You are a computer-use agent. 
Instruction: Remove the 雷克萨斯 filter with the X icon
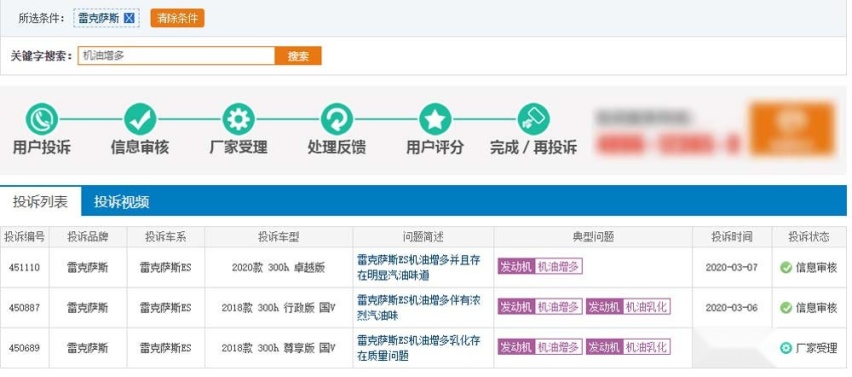129,18
